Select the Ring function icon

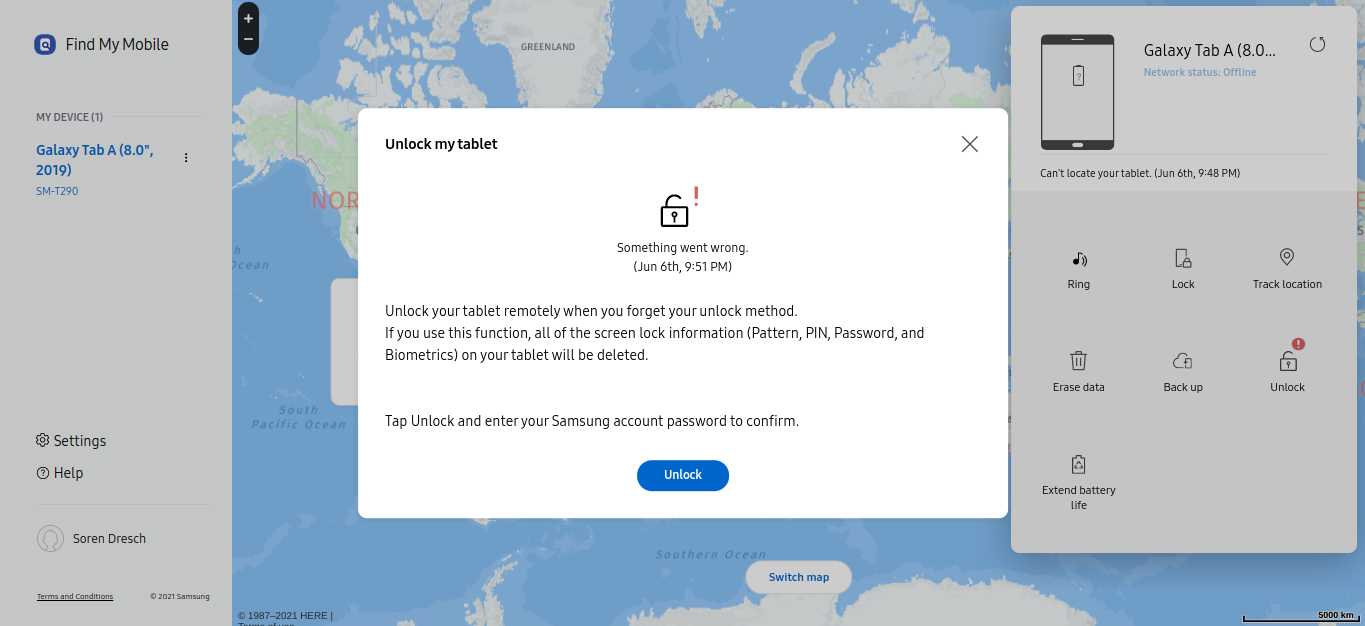click(1078, 268)
